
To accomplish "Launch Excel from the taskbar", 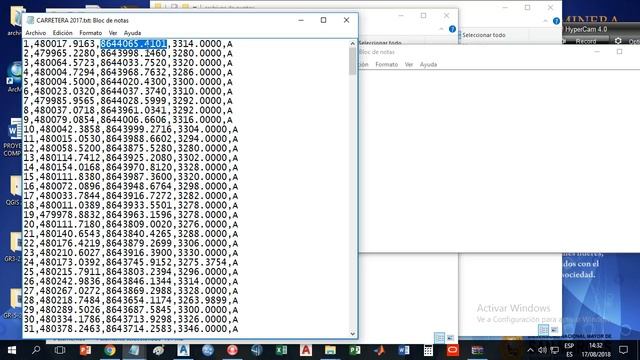I will (x=281, y=350).
